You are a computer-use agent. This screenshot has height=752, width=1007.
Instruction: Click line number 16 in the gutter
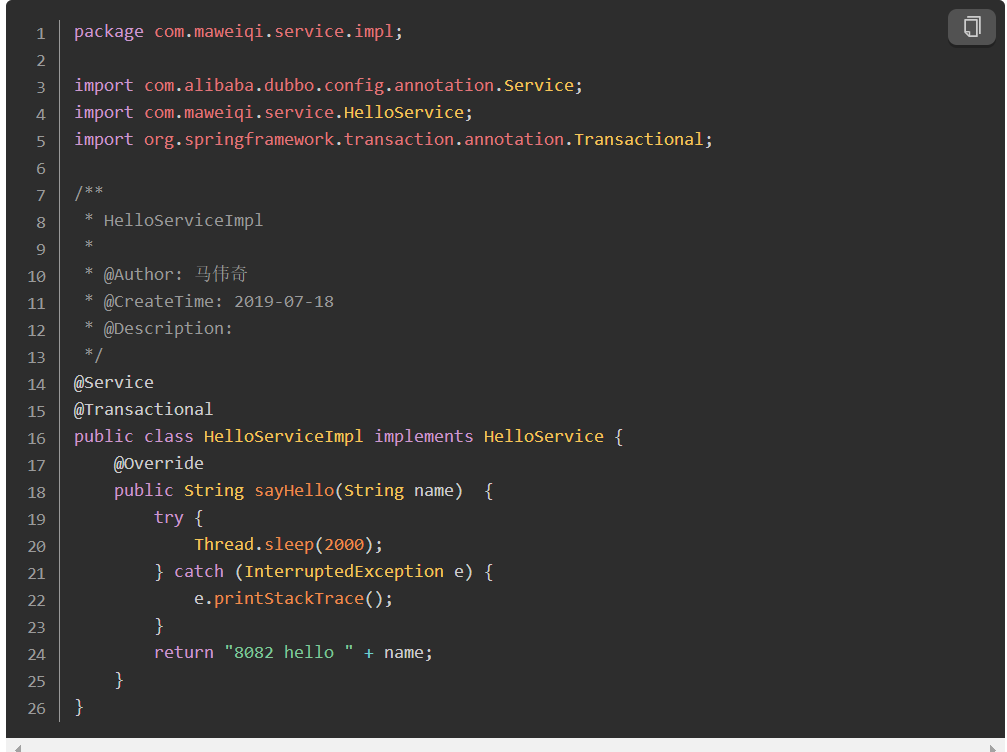(37, 438)
